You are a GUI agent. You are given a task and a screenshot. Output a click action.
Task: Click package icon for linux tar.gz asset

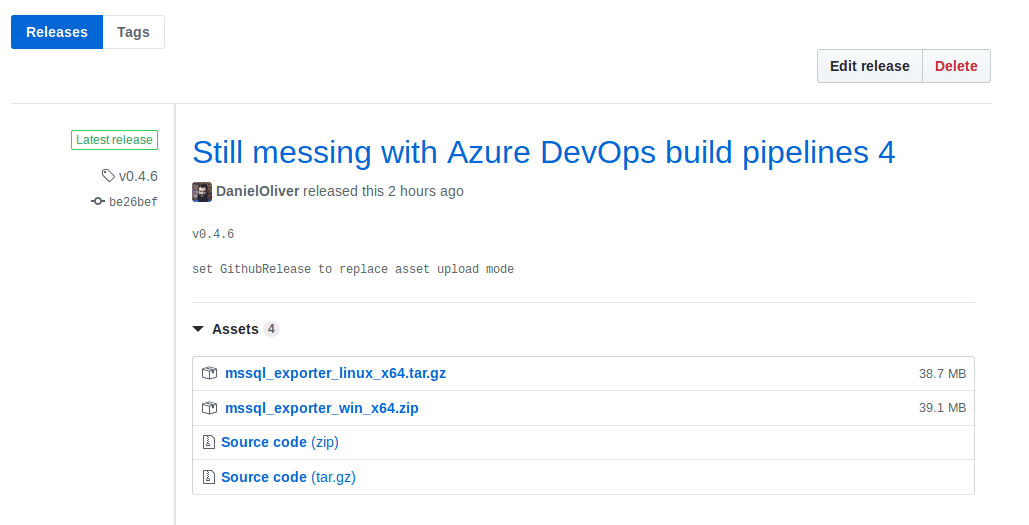[x=209, y=373]
